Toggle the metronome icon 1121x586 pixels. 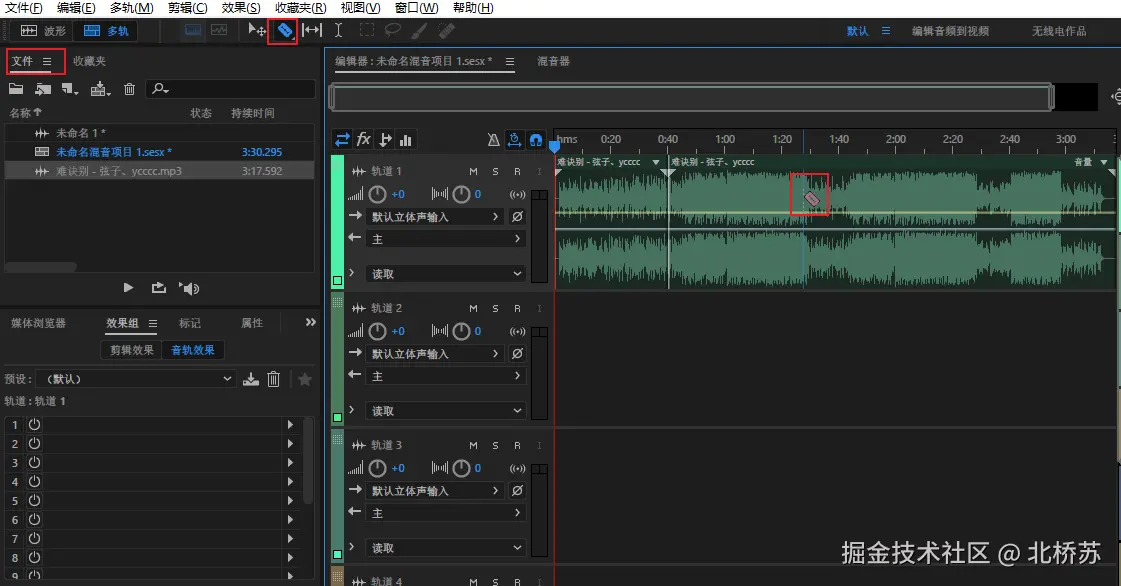click(x=493, y=140)
